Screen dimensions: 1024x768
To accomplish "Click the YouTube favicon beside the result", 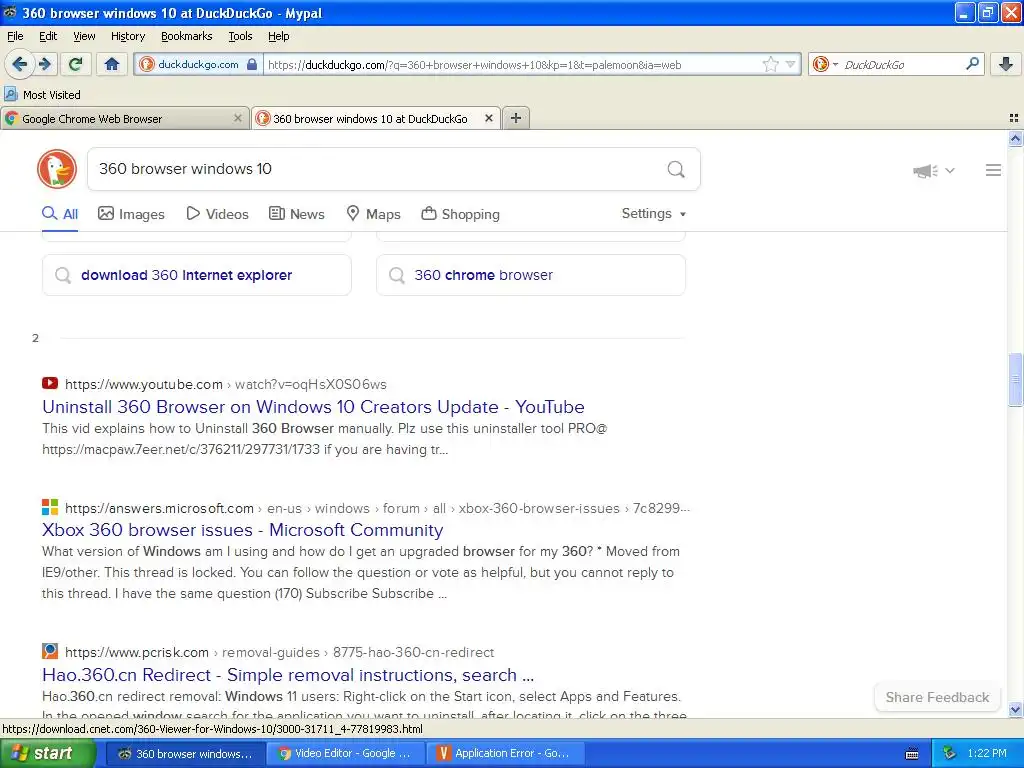I will coord(50,383).
